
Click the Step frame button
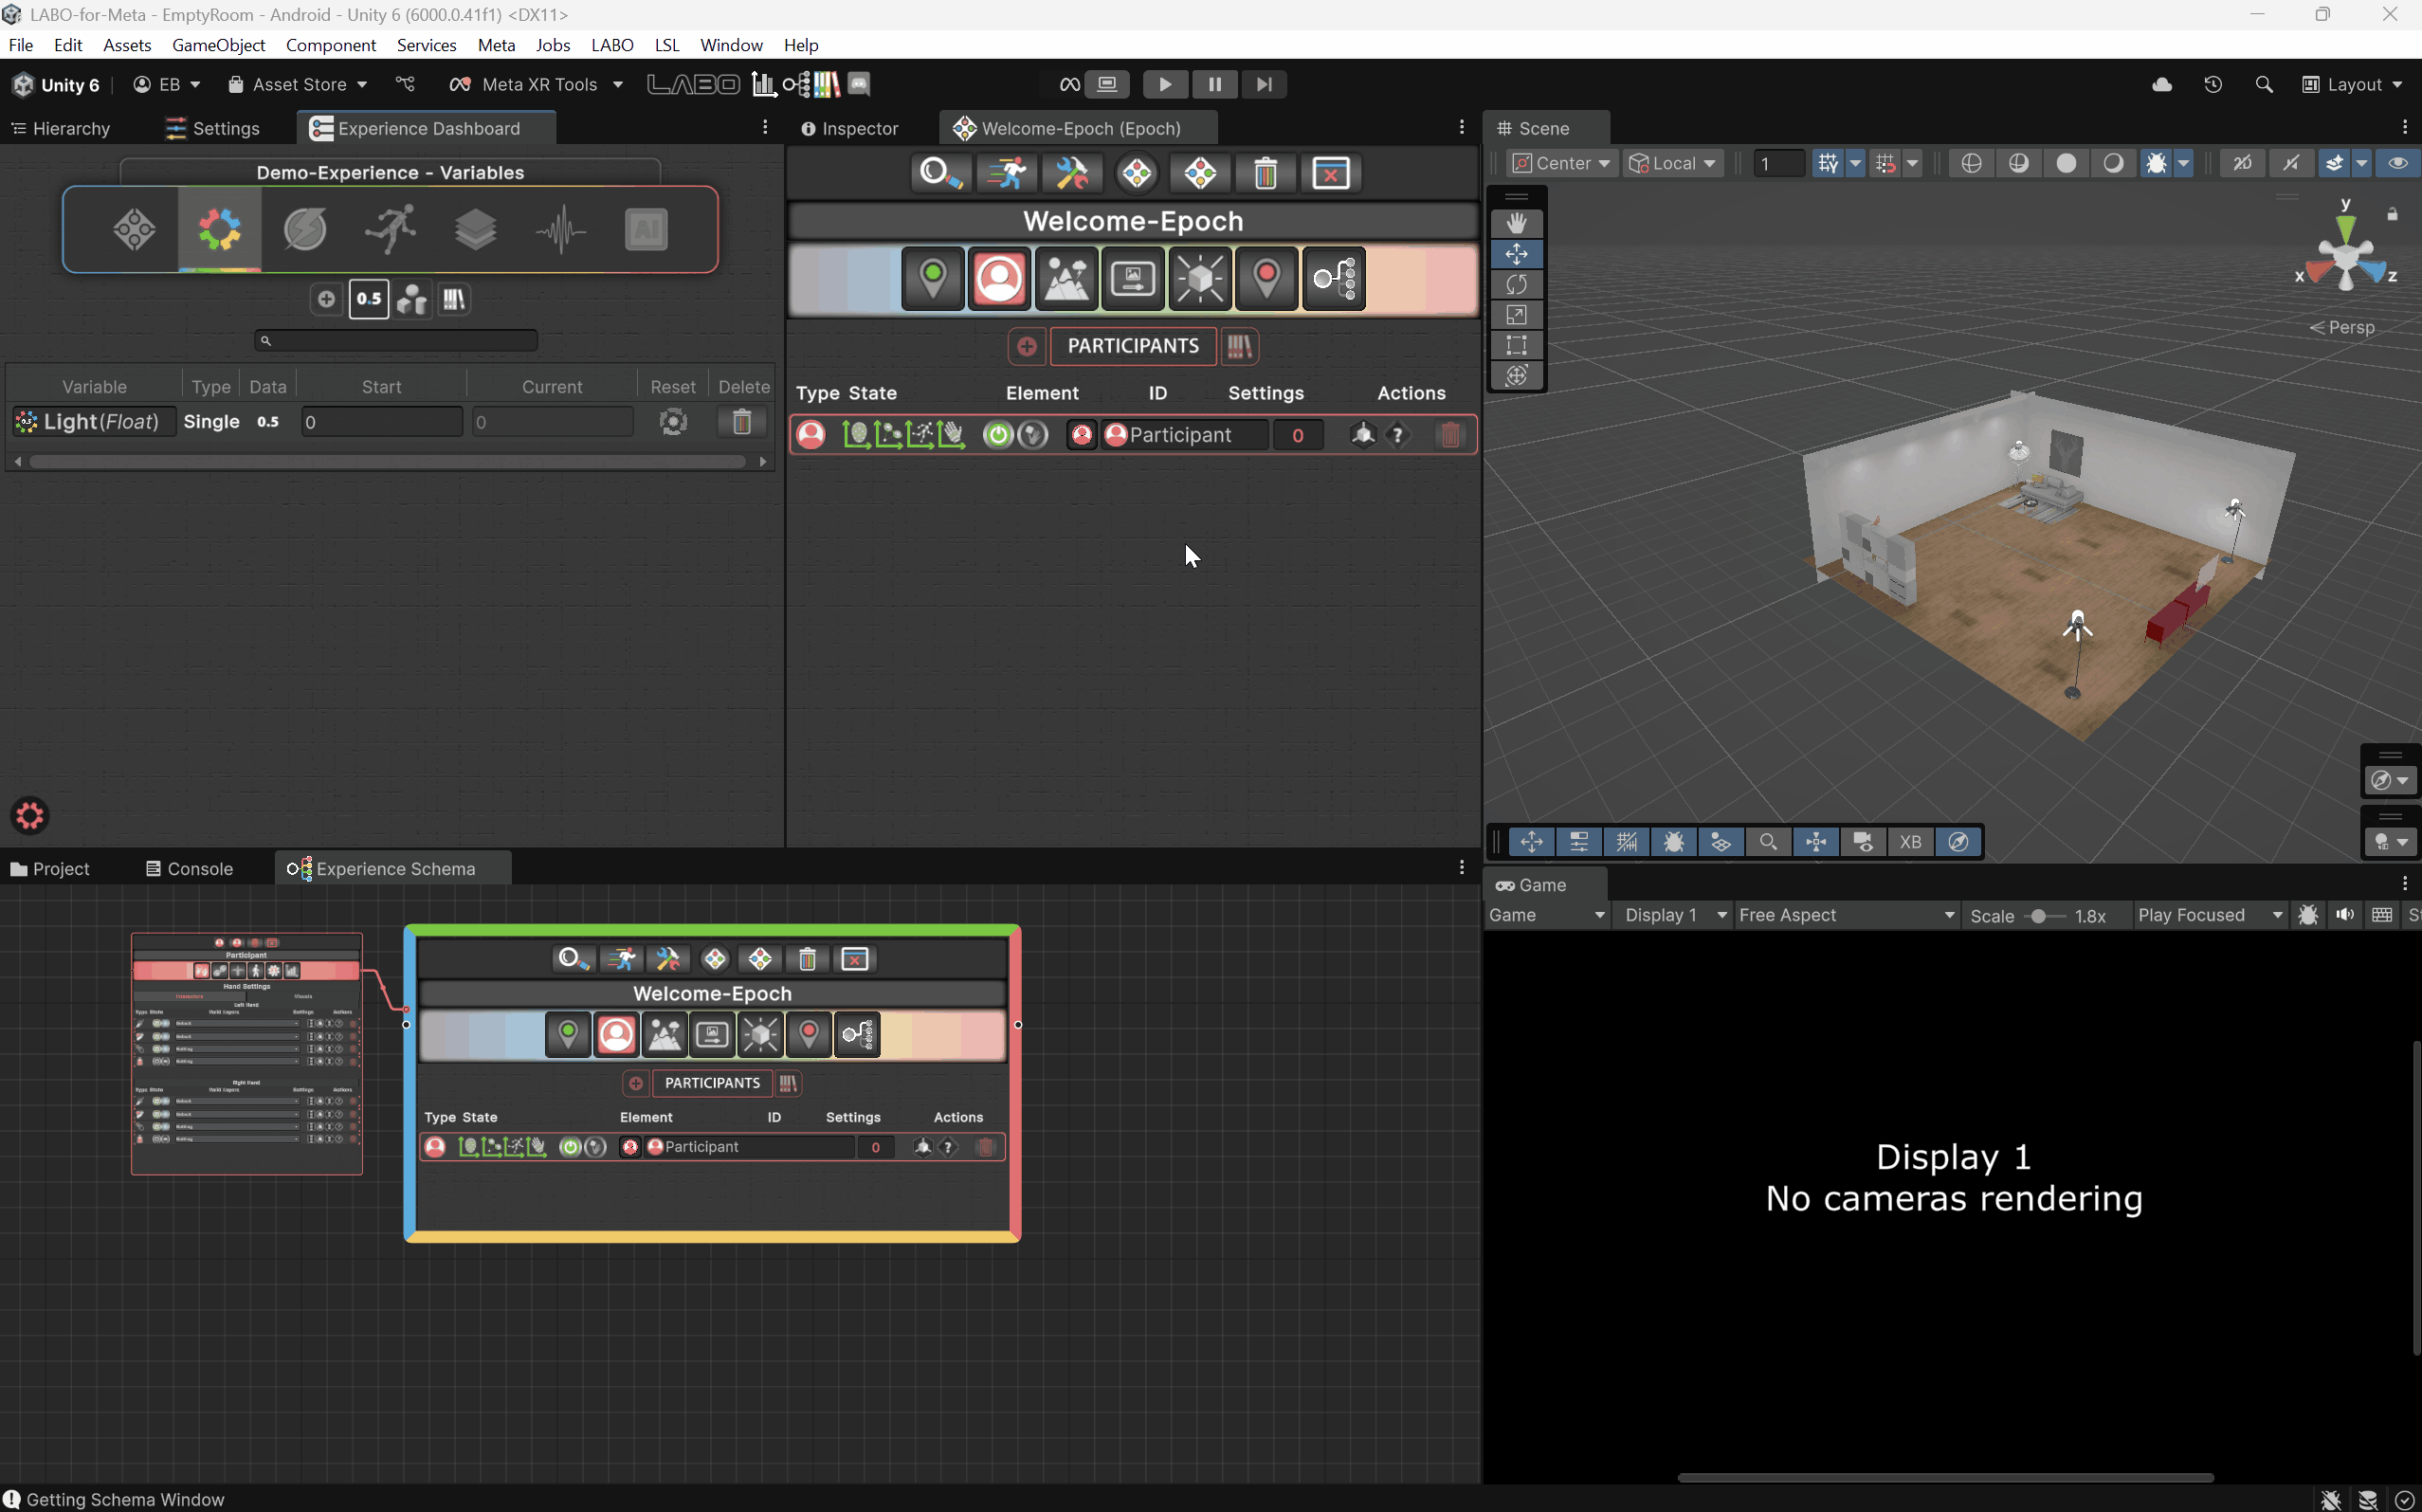1264,85
